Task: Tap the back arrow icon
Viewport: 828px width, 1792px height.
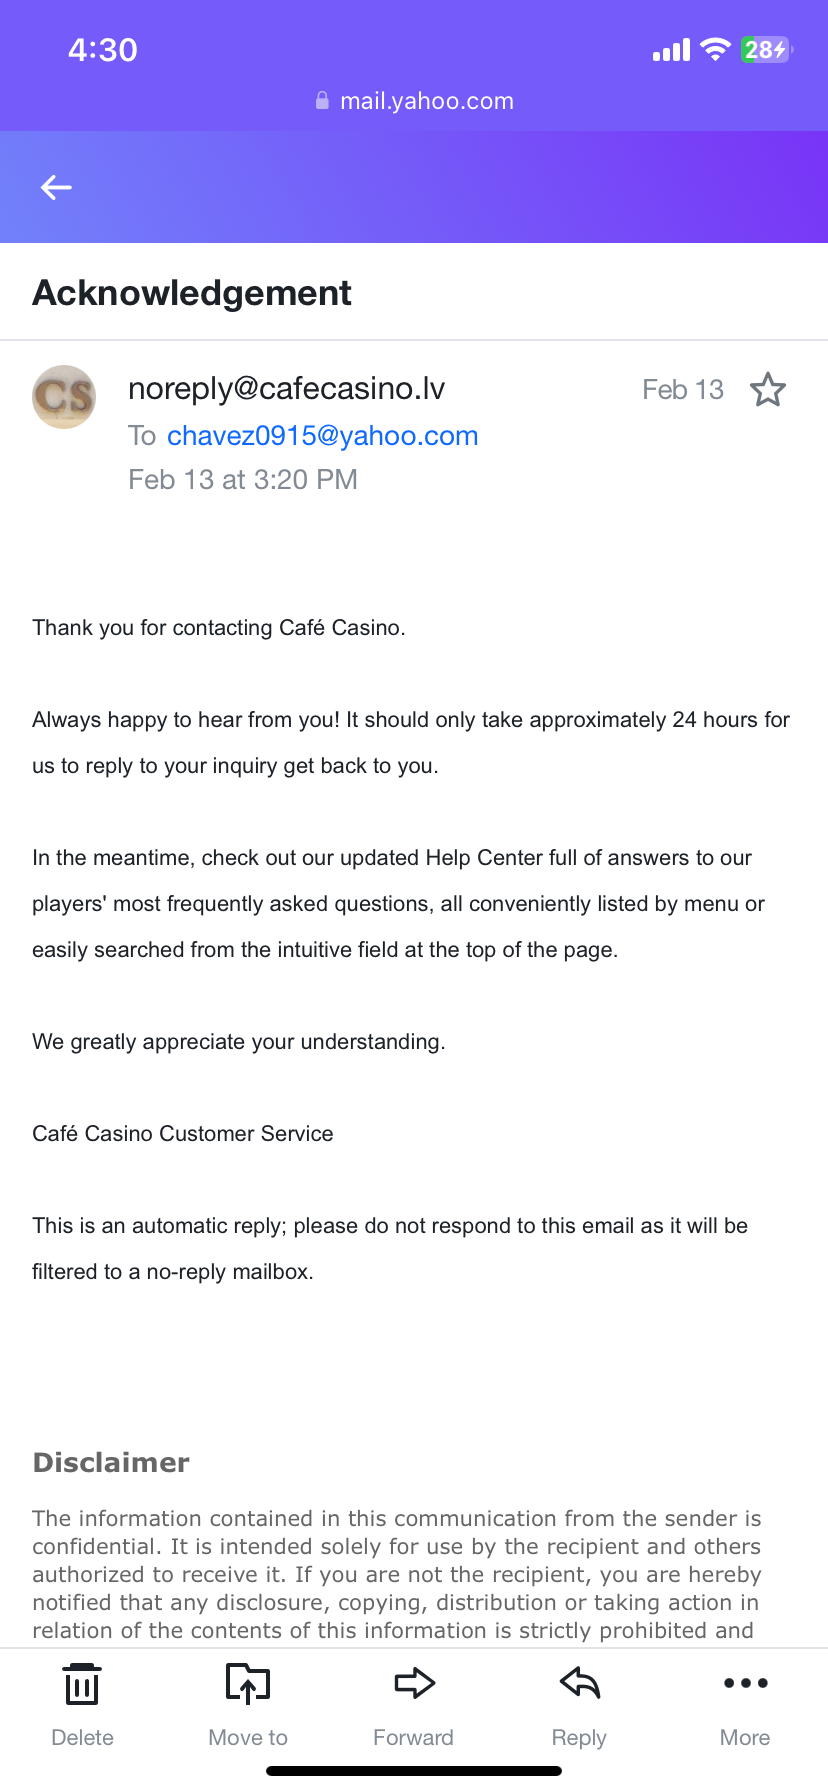Action: click(56, 187)
